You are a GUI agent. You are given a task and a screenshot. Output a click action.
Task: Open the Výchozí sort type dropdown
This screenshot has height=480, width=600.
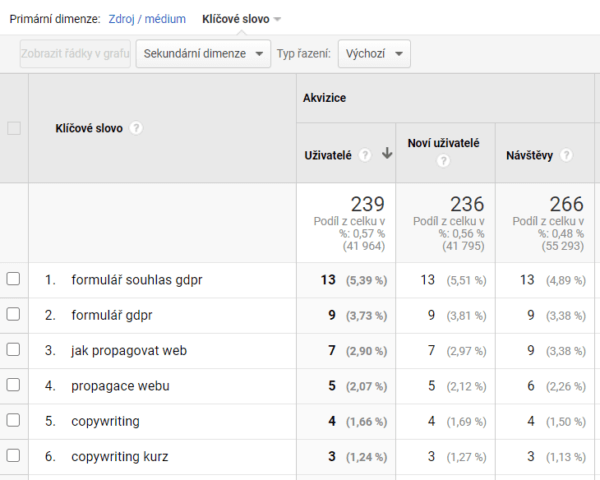click(x=374, y=54)
